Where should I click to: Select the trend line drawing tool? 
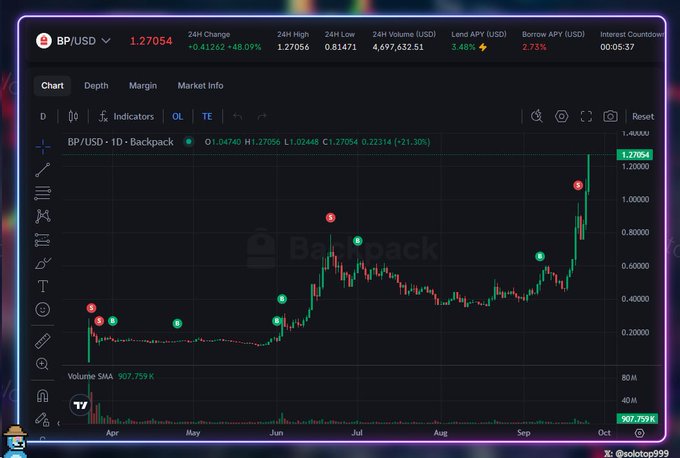tap(42, 170)
